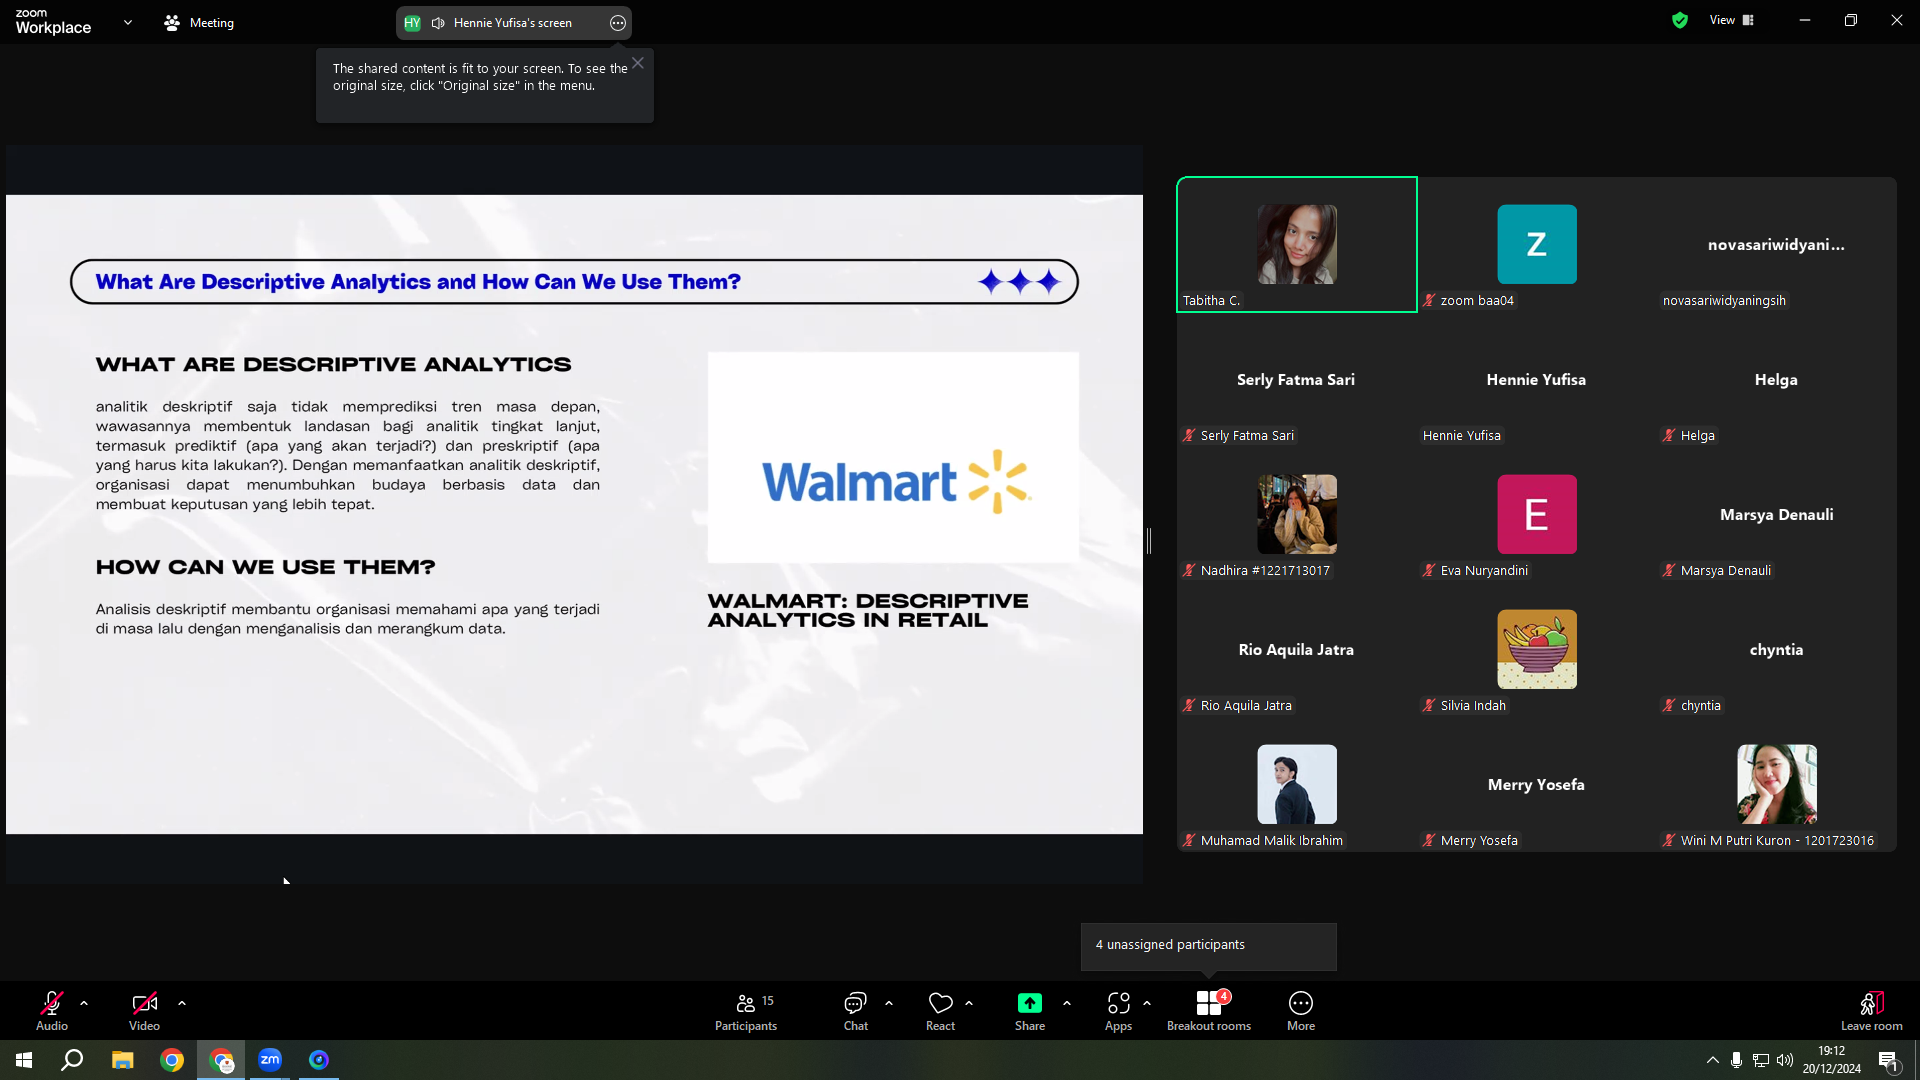Screen dimensions: 1920x1080
Task: Select Tabitha C. video tile
Action: 1297,245
